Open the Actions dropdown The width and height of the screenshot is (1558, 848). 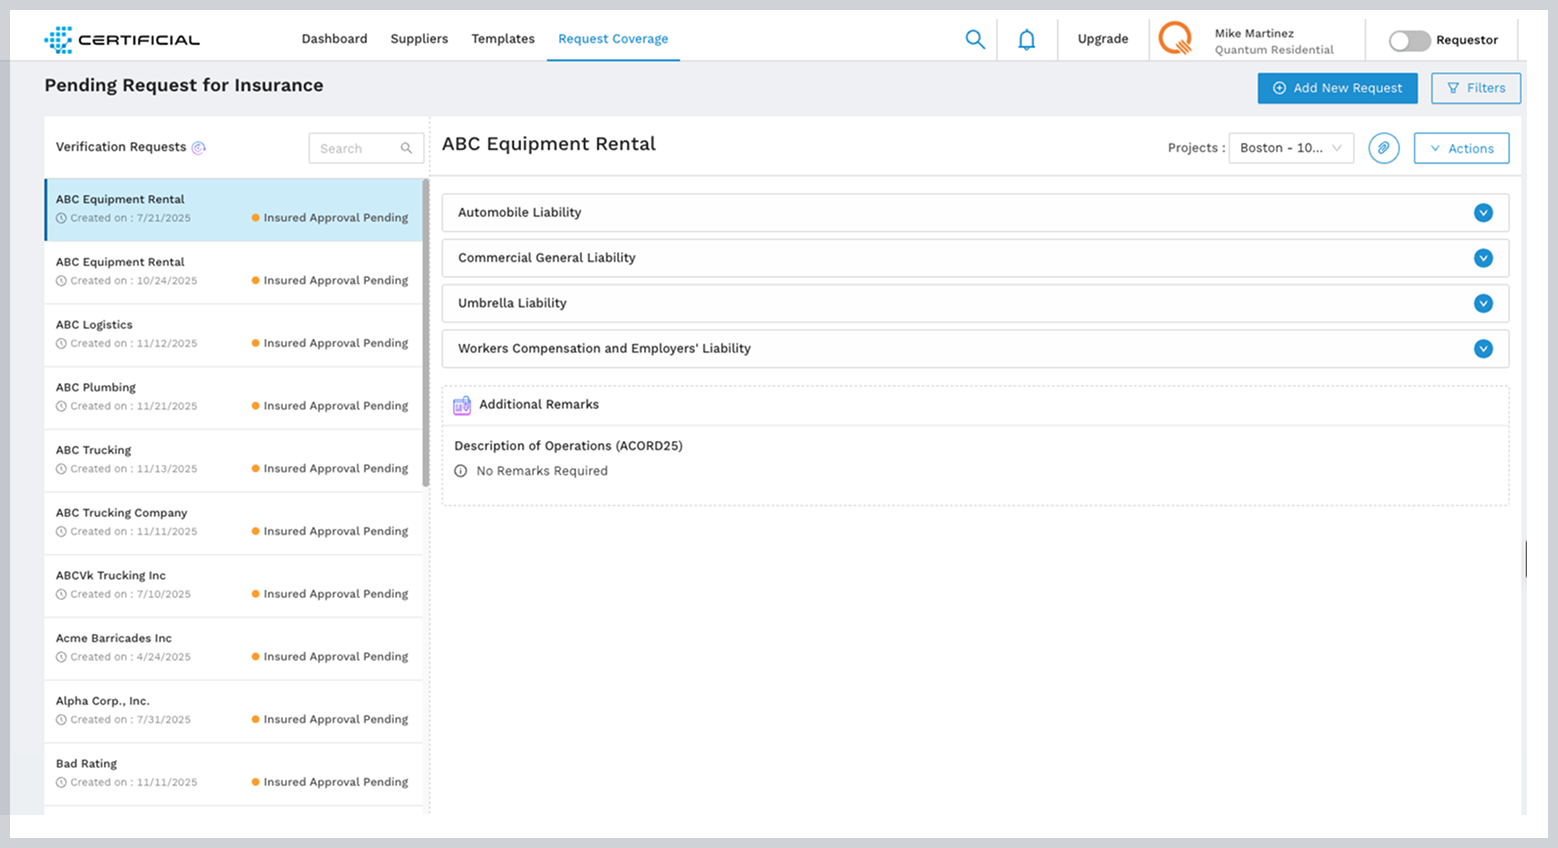(x=1461, y=148)
